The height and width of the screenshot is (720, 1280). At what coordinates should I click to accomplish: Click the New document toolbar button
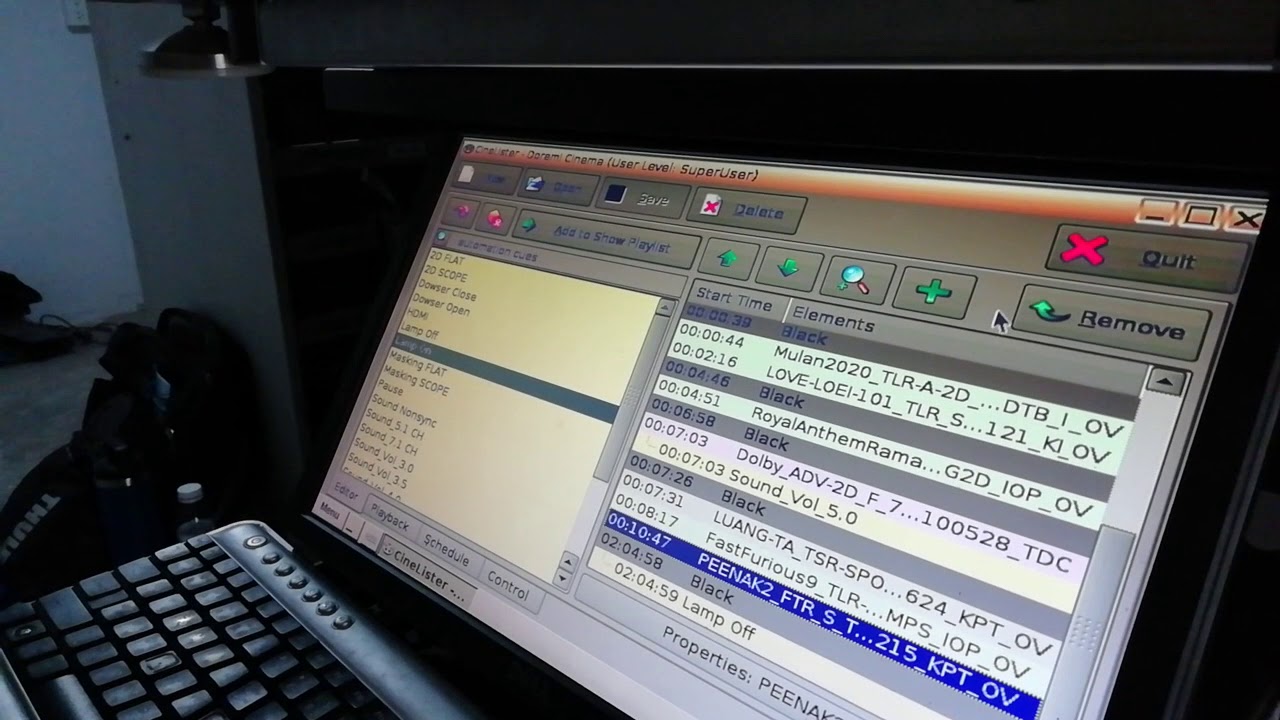(485, 177)
